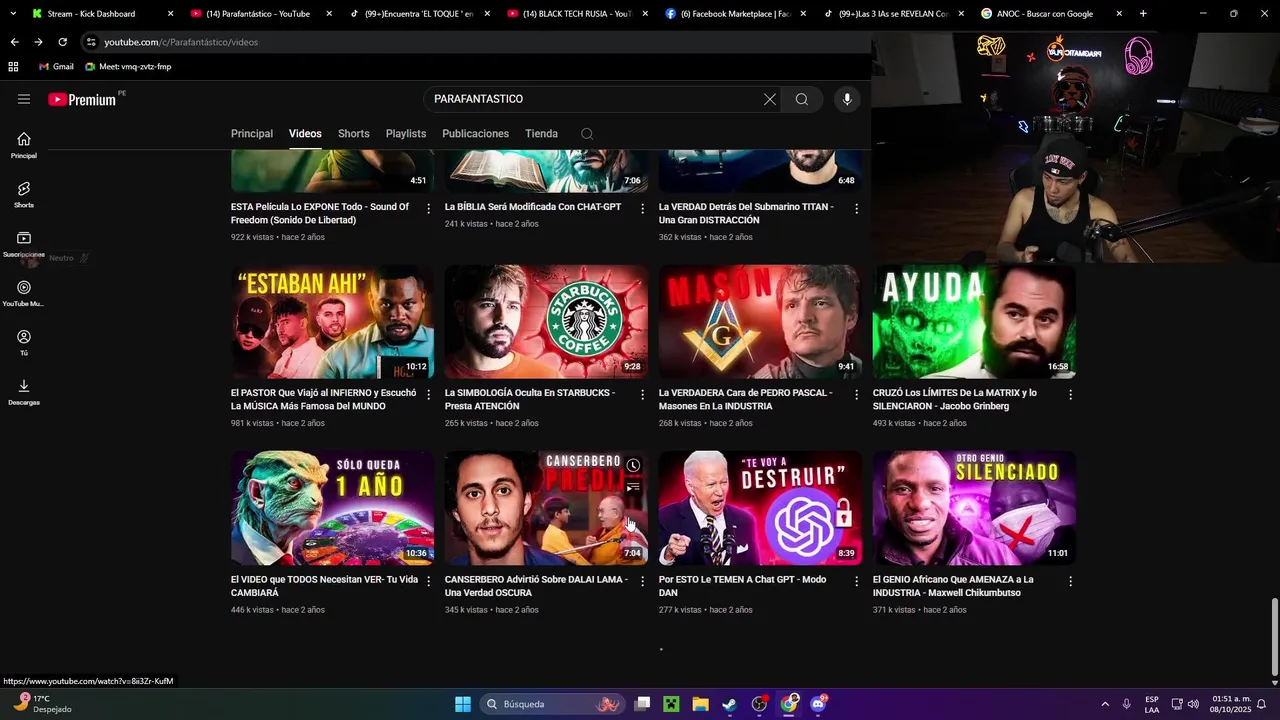Image resolution: width=1280 pixels, height=720 pixels.
Task: Open File Explorer from the taskbar
Action: tap(700, 704)
